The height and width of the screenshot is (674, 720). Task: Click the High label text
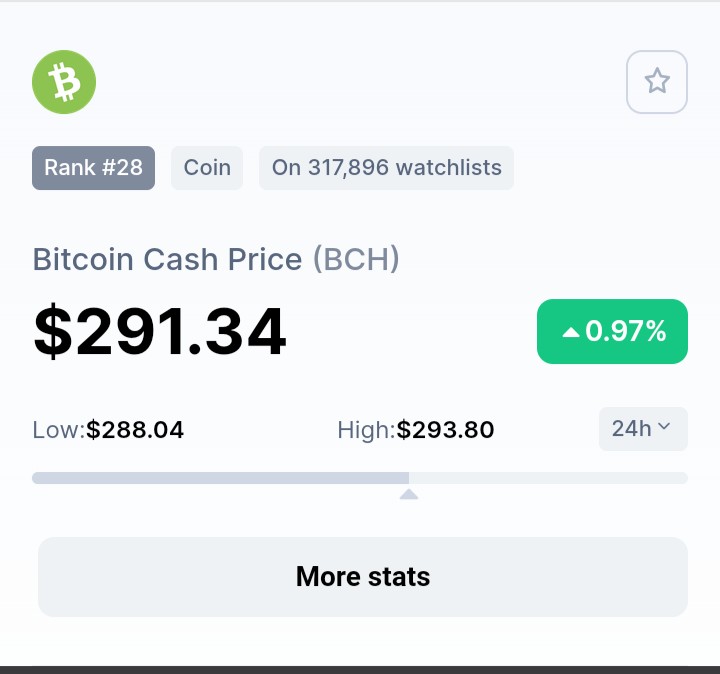coord(366,430)
